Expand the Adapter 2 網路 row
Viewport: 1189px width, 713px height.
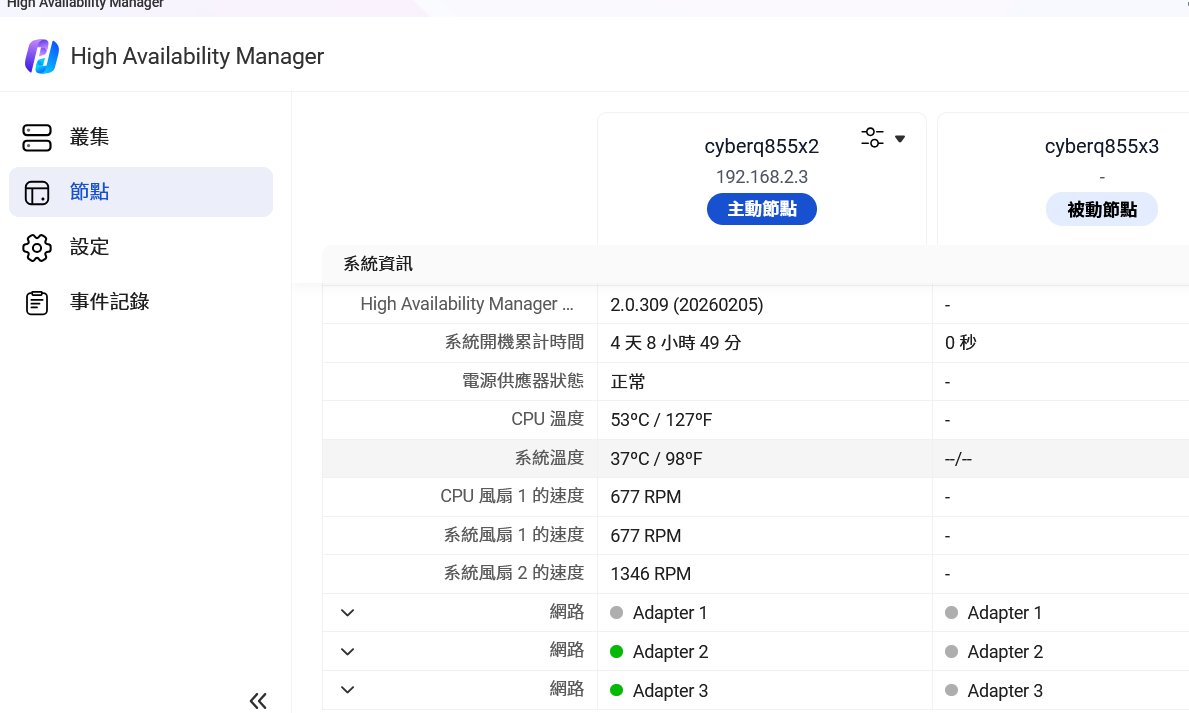(347, 652)
